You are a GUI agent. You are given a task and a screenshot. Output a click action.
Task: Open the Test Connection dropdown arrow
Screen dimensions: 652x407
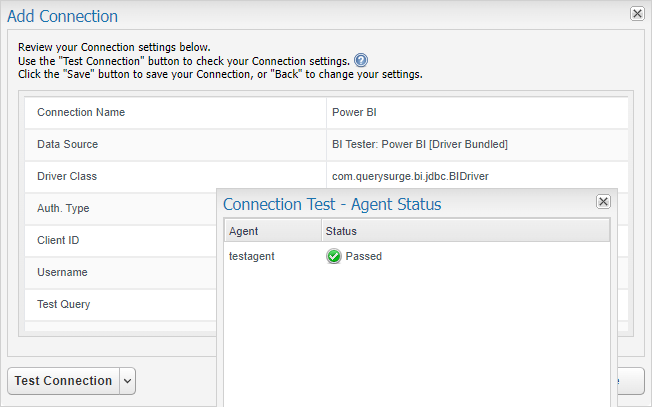[x=128, y=381]
